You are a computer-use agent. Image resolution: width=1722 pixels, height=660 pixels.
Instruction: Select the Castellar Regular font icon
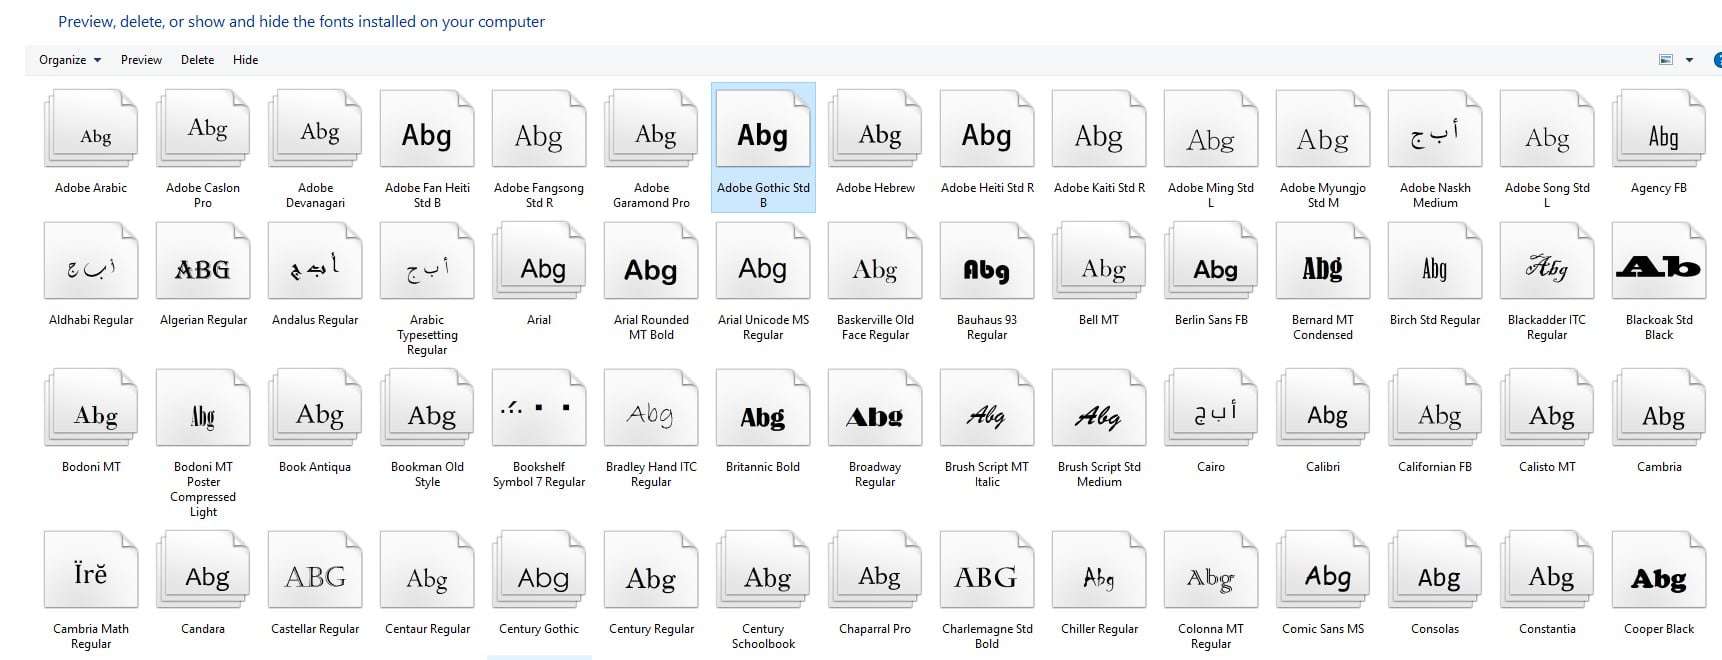tap(315, 570)
